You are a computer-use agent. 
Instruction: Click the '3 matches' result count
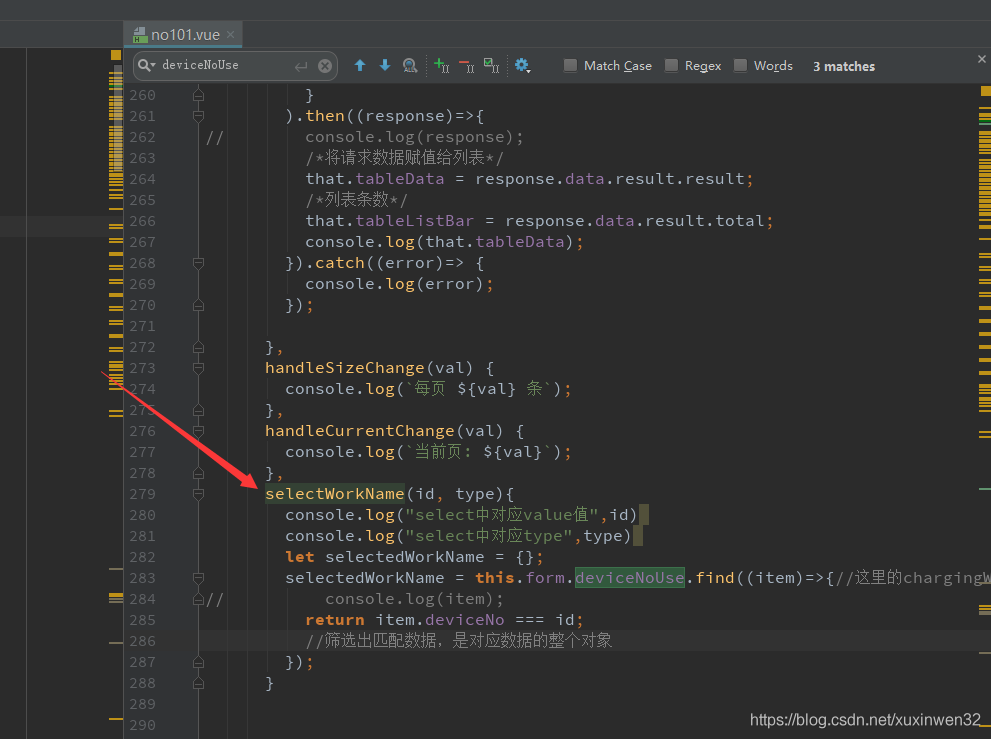844,66
